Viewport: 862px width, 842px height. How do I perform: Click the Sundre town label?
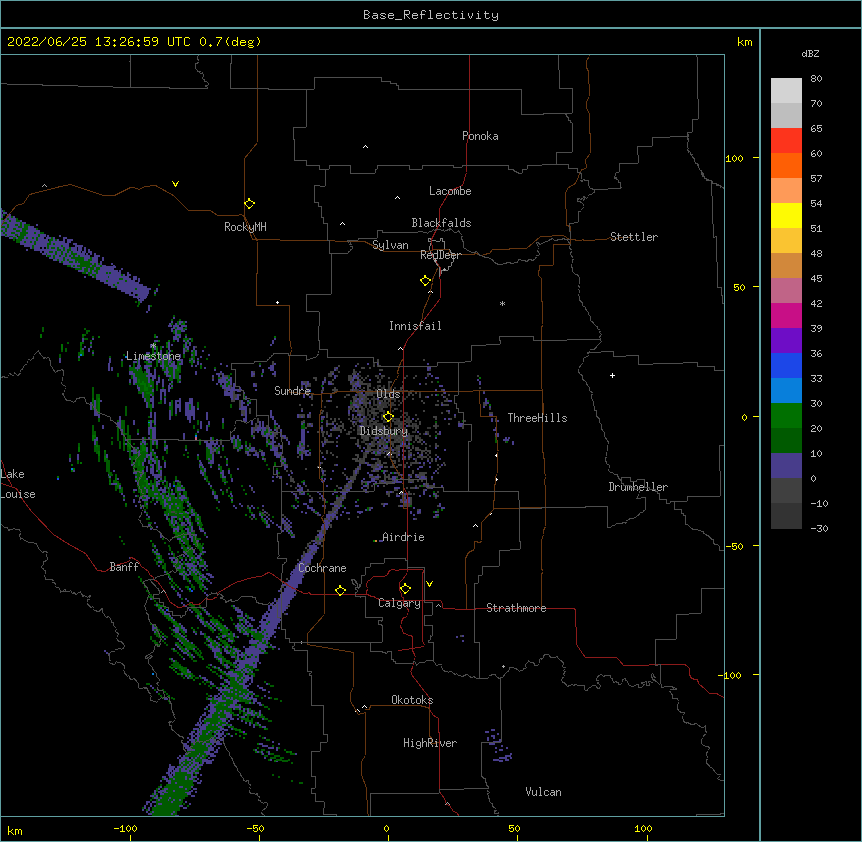[x=292, y=391]
